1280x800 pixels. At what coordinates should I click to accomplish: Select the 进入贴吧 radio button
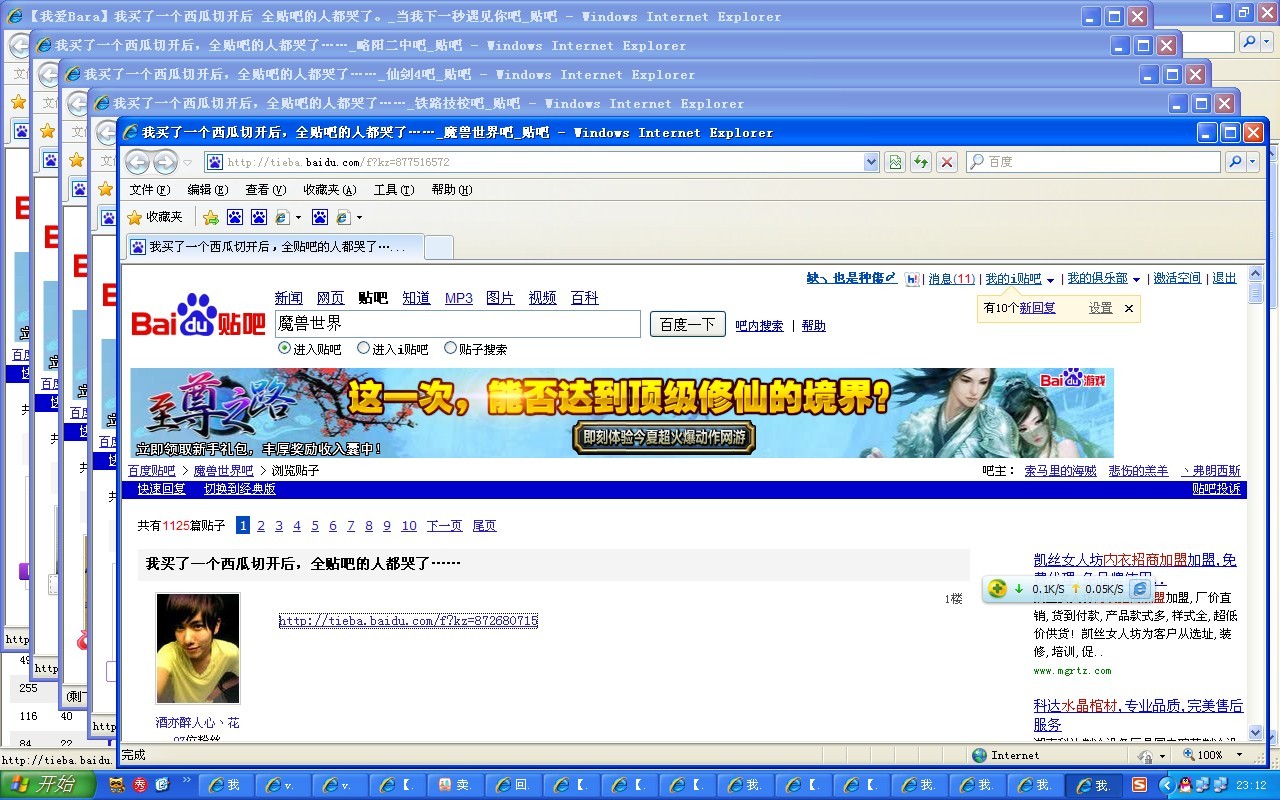pyautogui.click(x=284, y=349)
